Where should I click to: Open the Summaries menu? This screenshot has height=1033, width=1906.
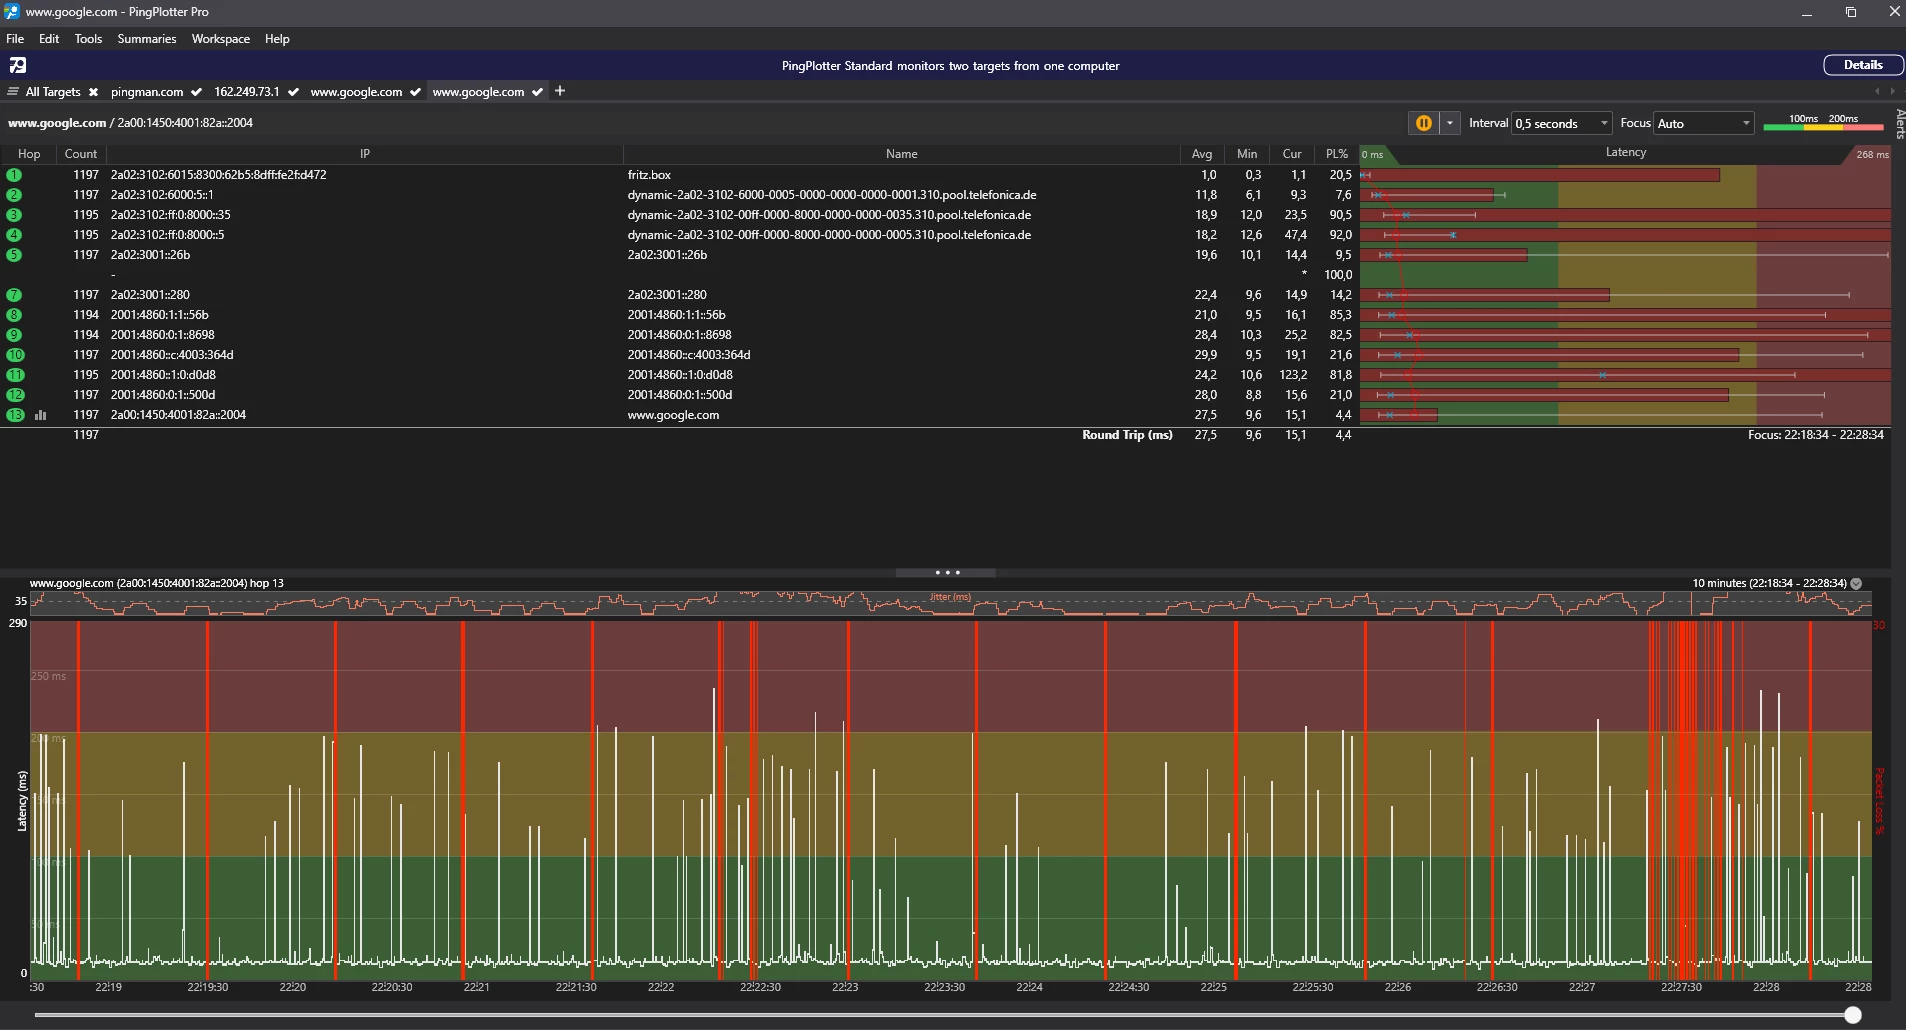pyautogui.click(x=146, y=39)
